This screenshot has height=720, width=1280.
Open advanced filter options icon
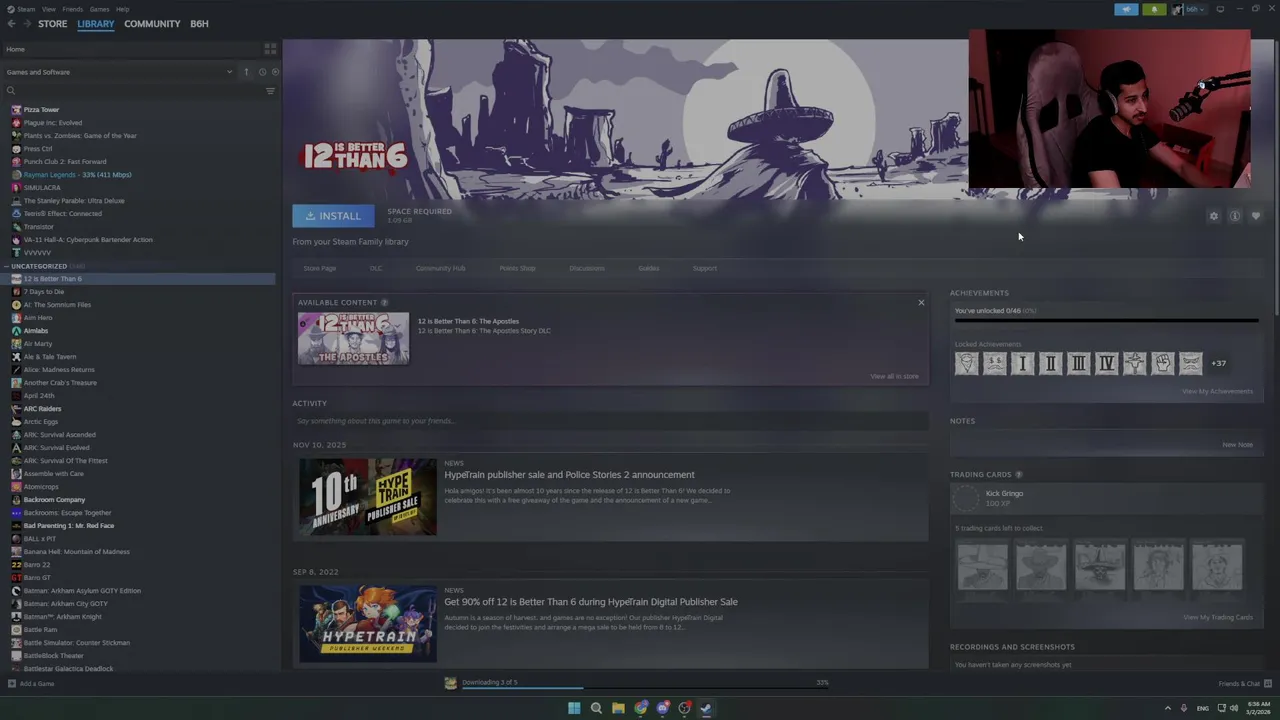[270, 91]
